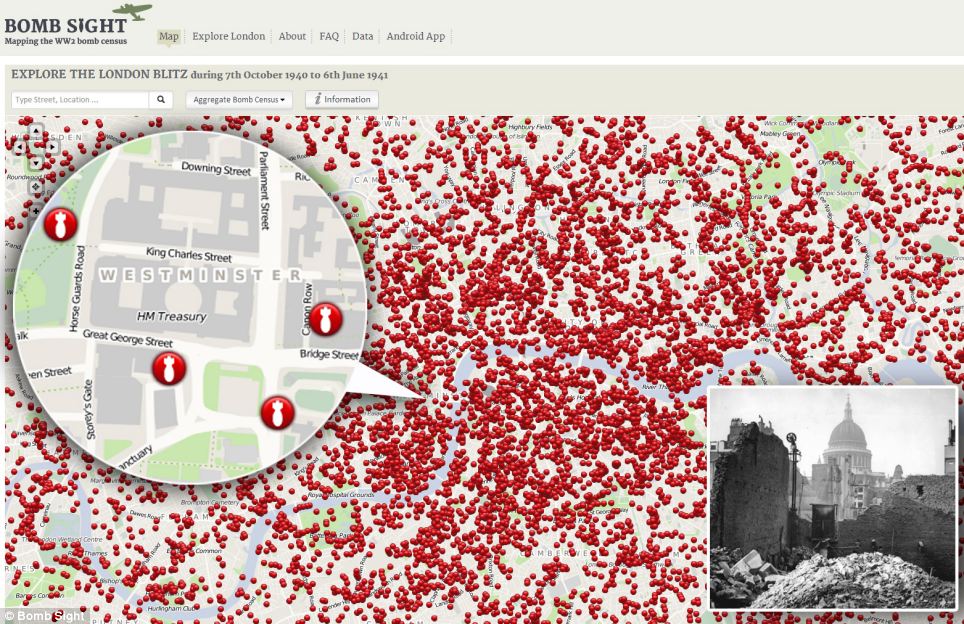Select the bomb marker on Great George Street

tap(170, 368)
